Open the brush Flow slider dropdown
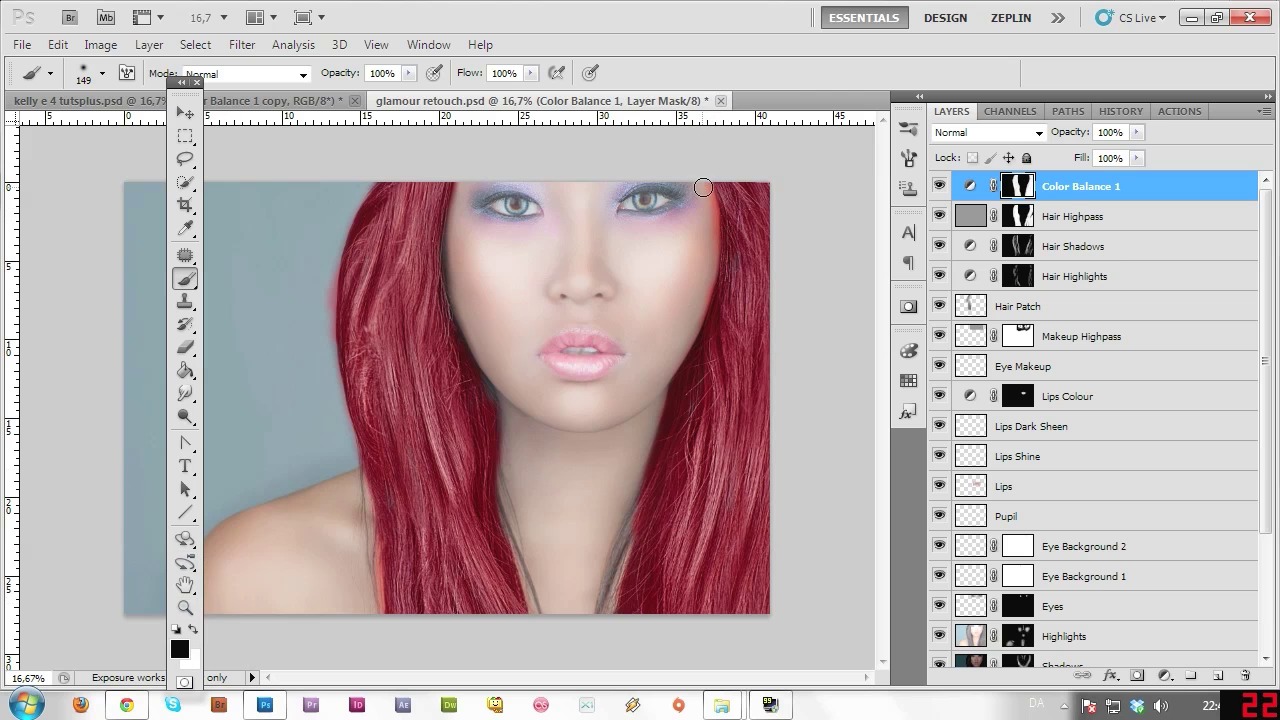Screen dimensions: 1280x720 point(530,73)
